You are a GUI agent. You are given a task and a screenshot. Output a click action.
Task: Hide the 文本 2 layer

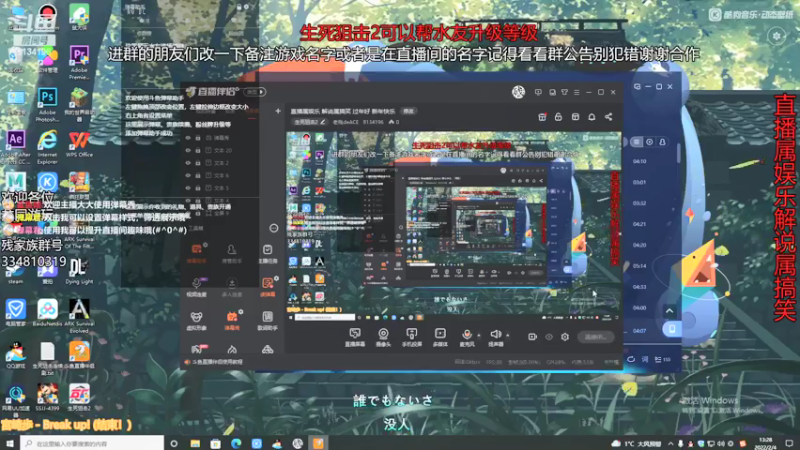click(x=188, y=163)
